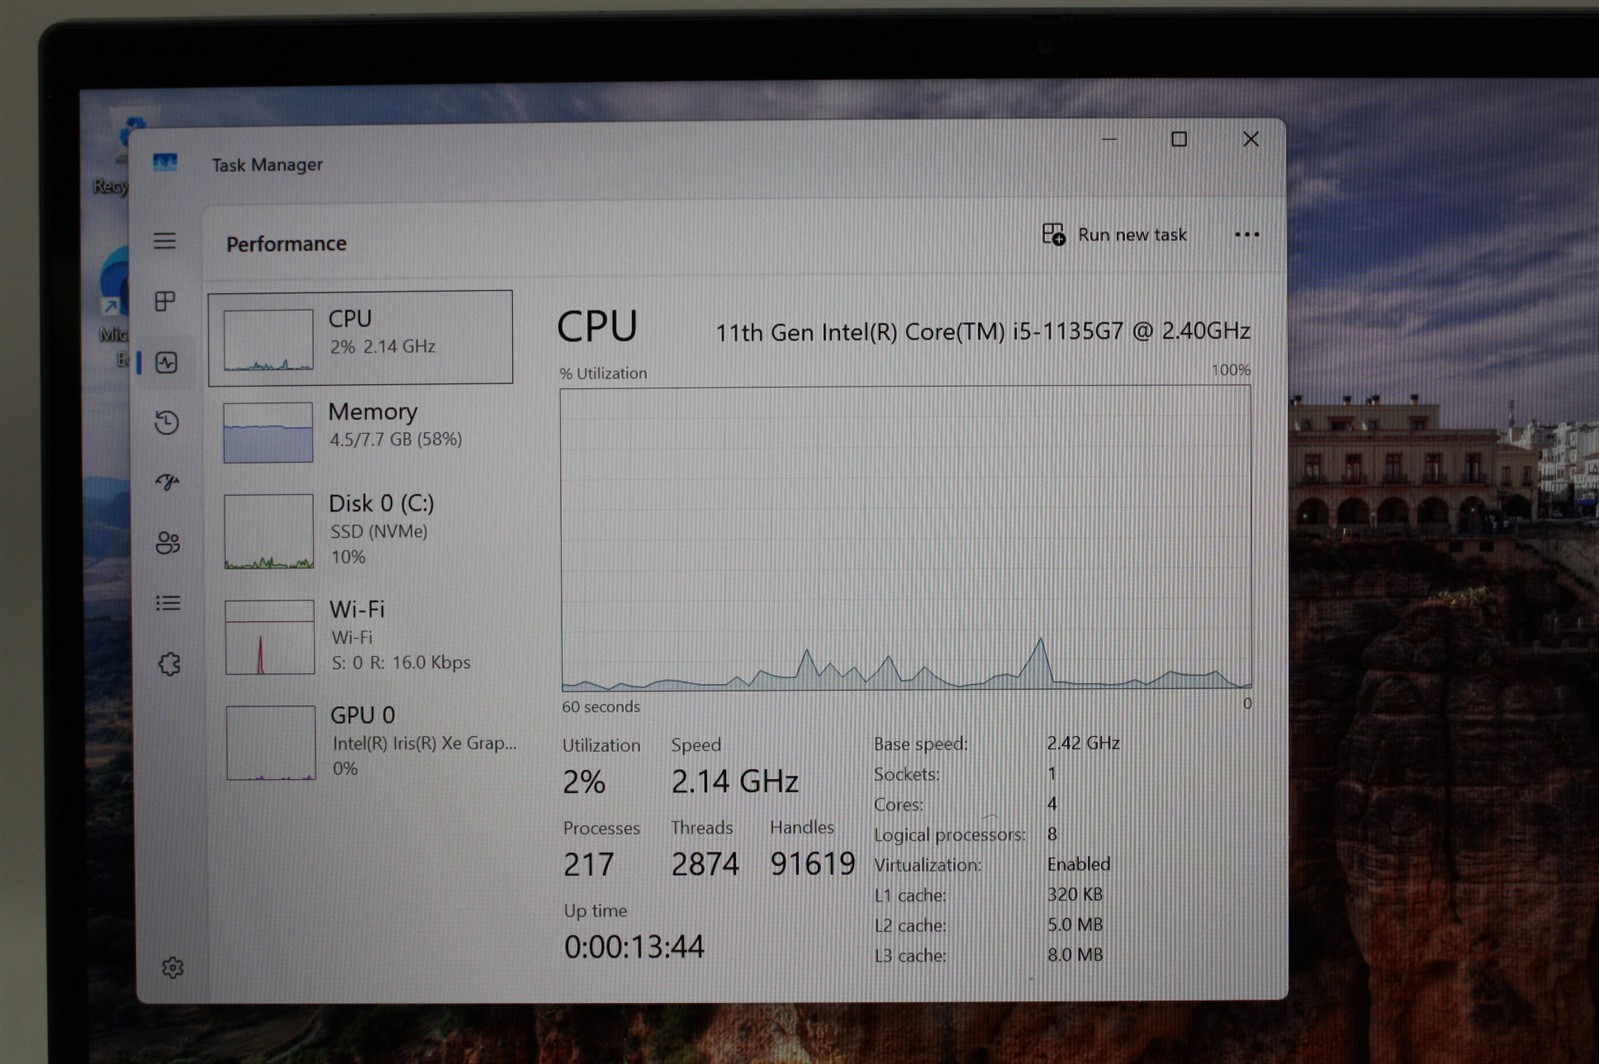Open the Startup apps sidebar icon
The height and width of the screenshot is (1064, 1599).
click(167, 482)
